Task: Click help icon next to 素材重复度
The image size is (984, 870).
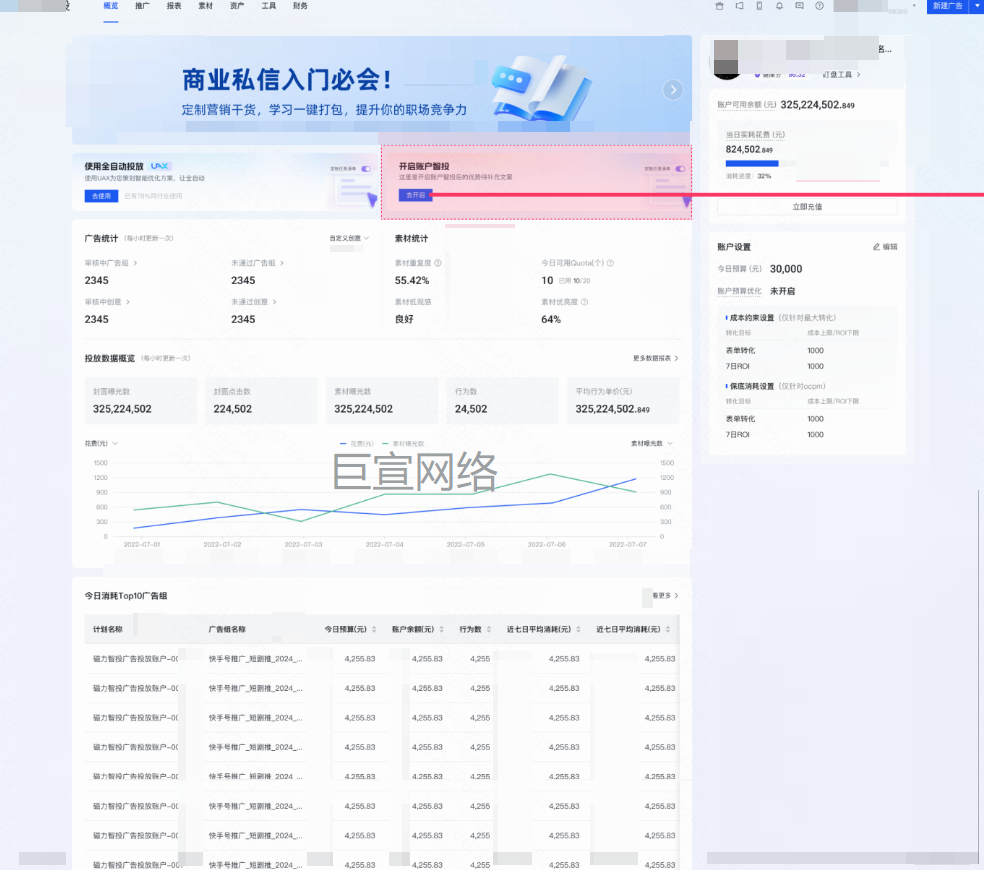Action: [438, 263]
